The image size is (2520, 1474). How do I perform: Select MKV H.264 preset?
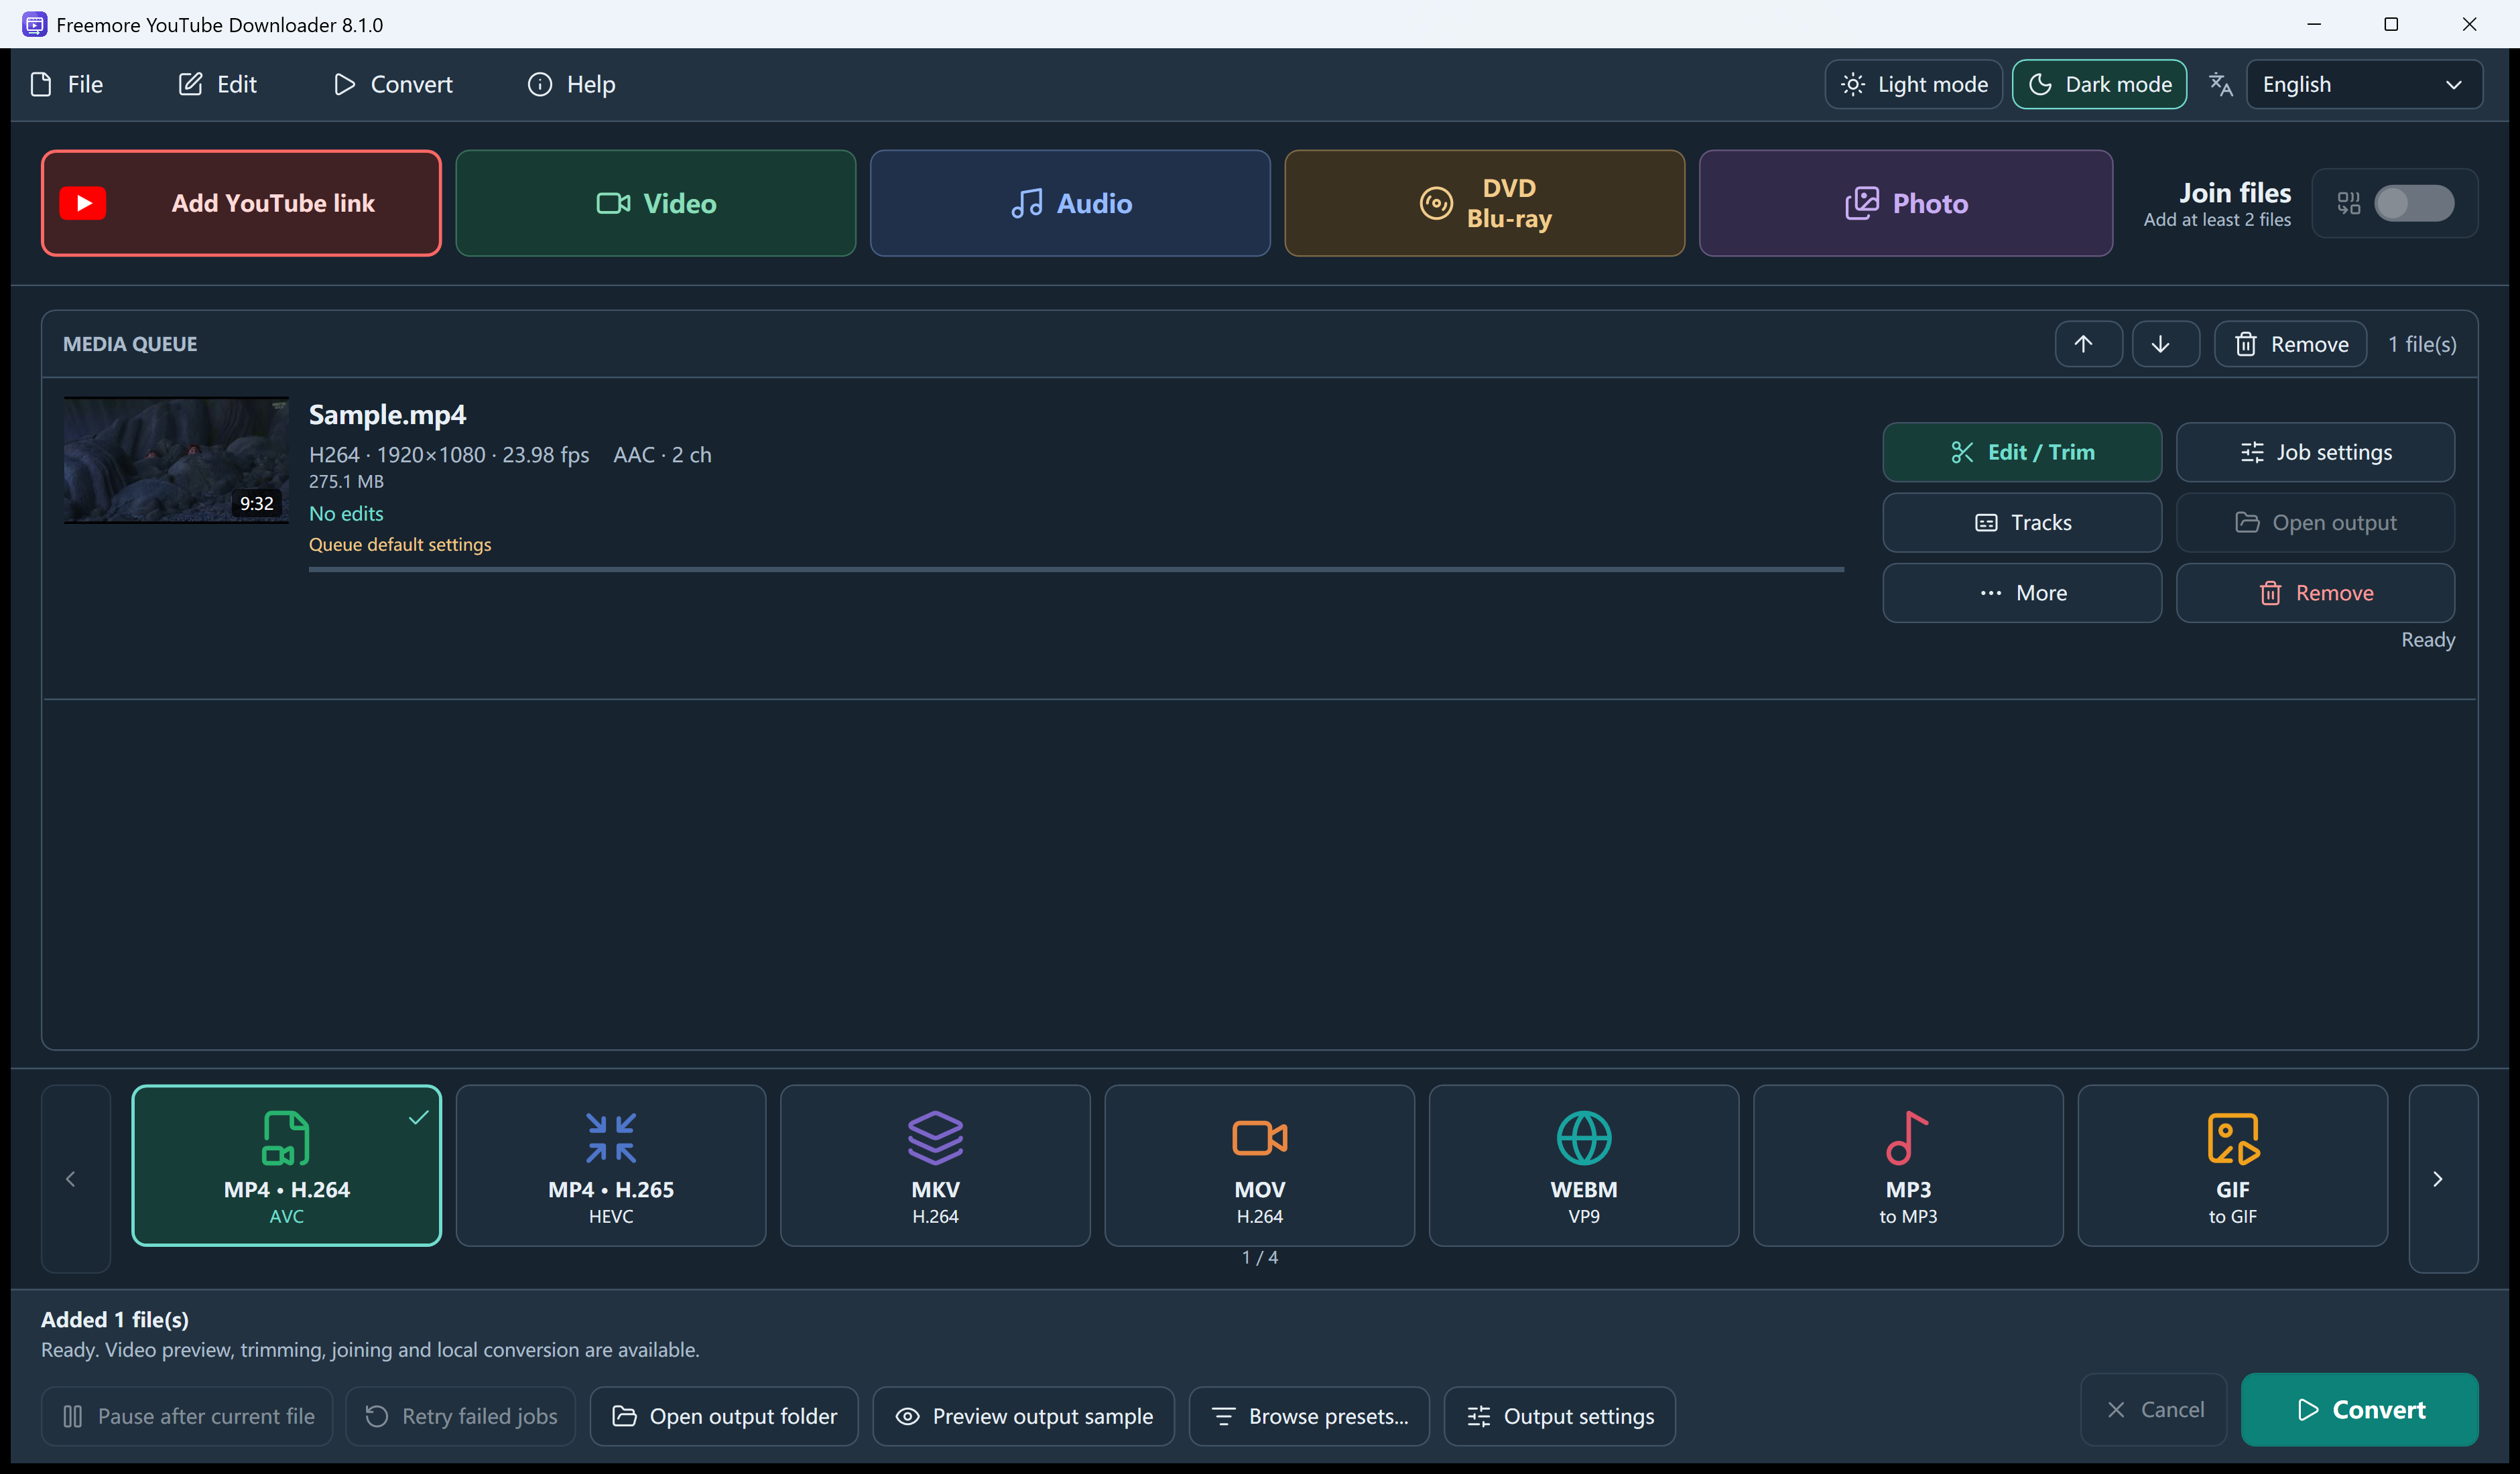935,1165
